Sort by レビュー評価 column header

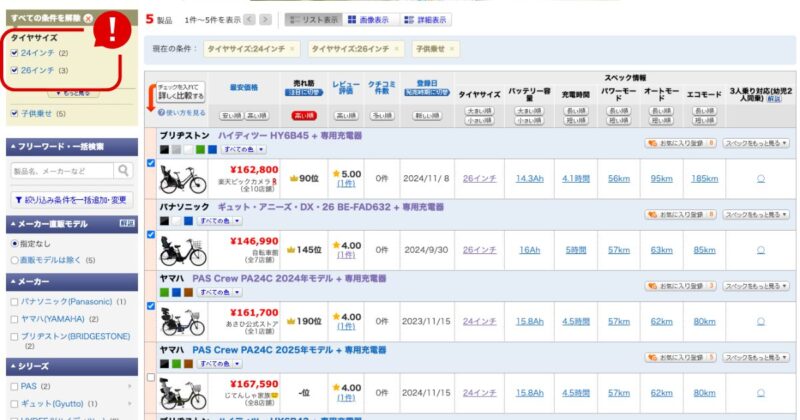(x=346, y=88)
